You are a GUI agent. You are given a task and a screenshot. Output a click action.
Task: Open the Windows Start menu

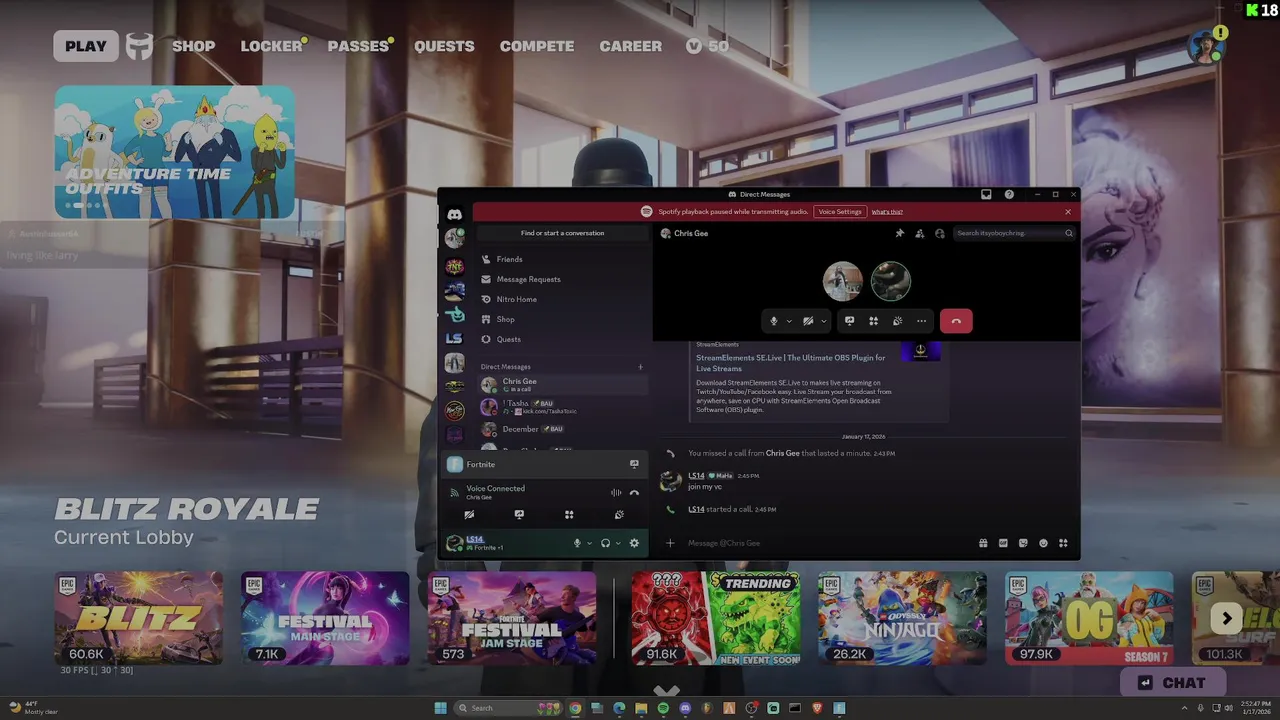click(x=441, y=708)
